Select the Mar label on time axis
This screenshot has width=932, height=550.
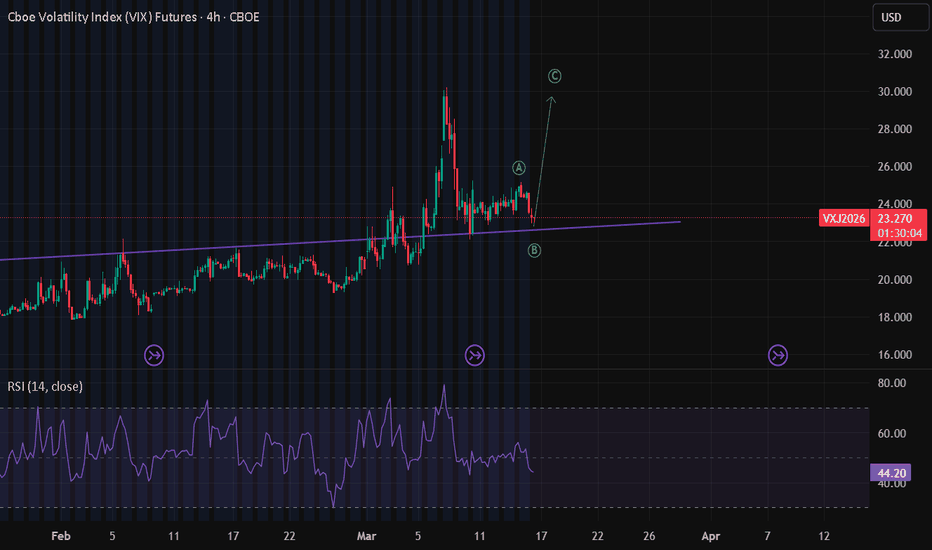click(366, 536)
